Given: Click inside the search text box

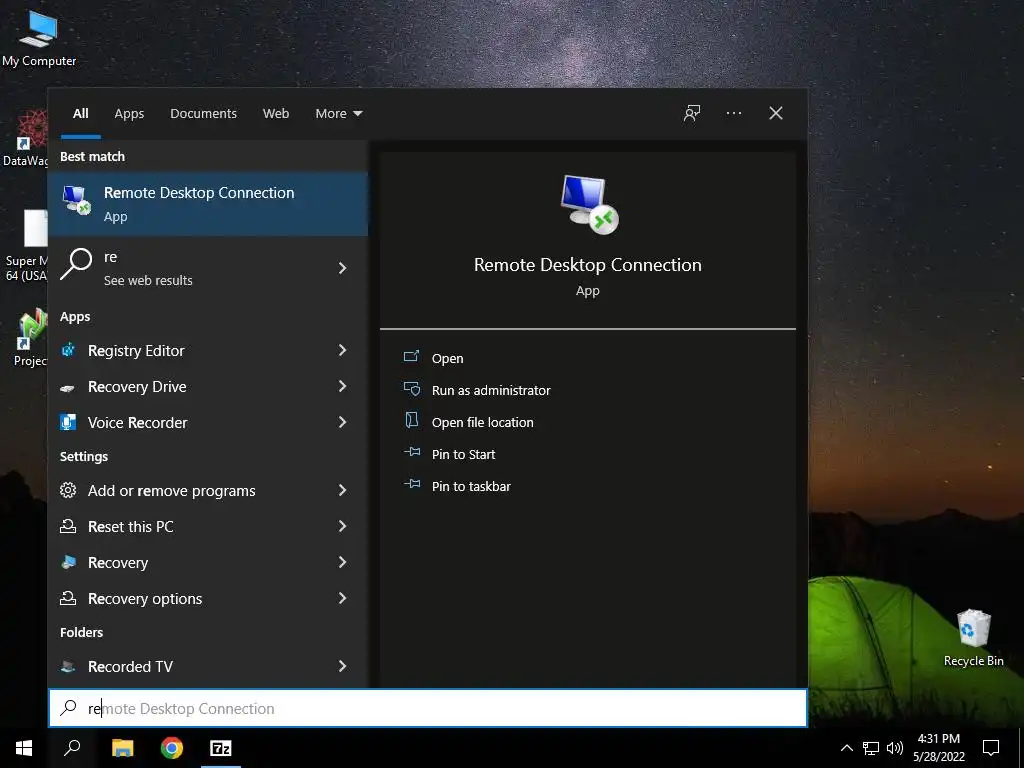Looking at the screenshot, I should click(428, 709).
